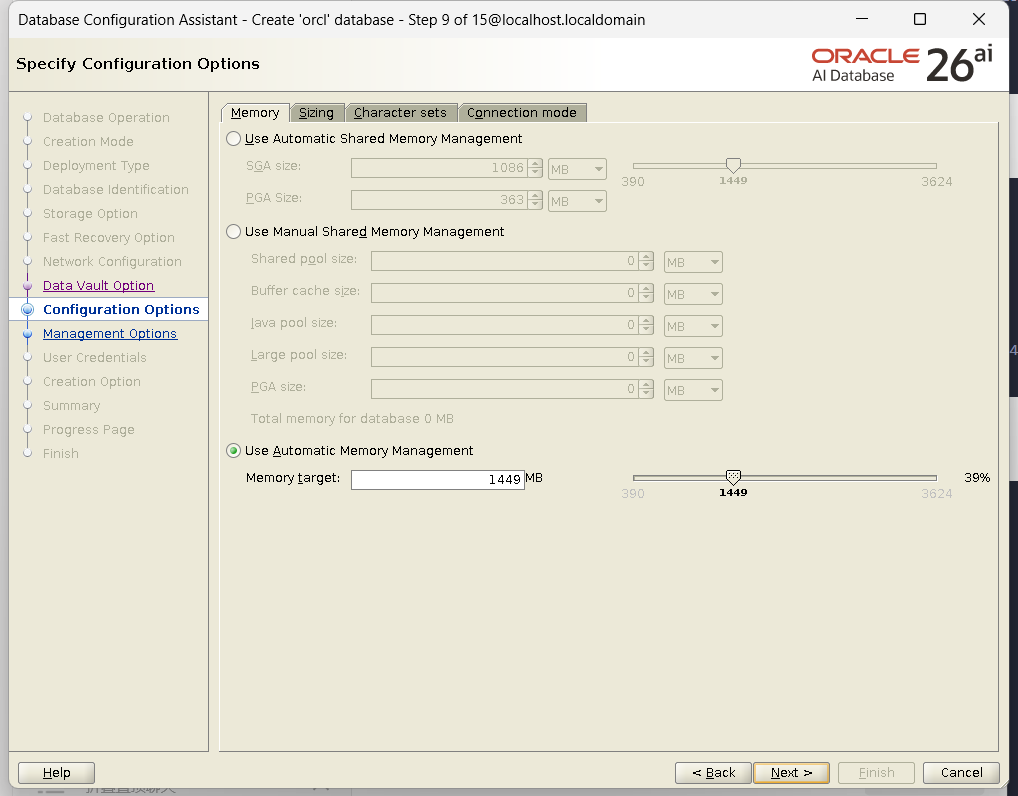Click Creation Option step in sidebar
The height and width of the screenshot is (796, 1018).
point(92,382)
